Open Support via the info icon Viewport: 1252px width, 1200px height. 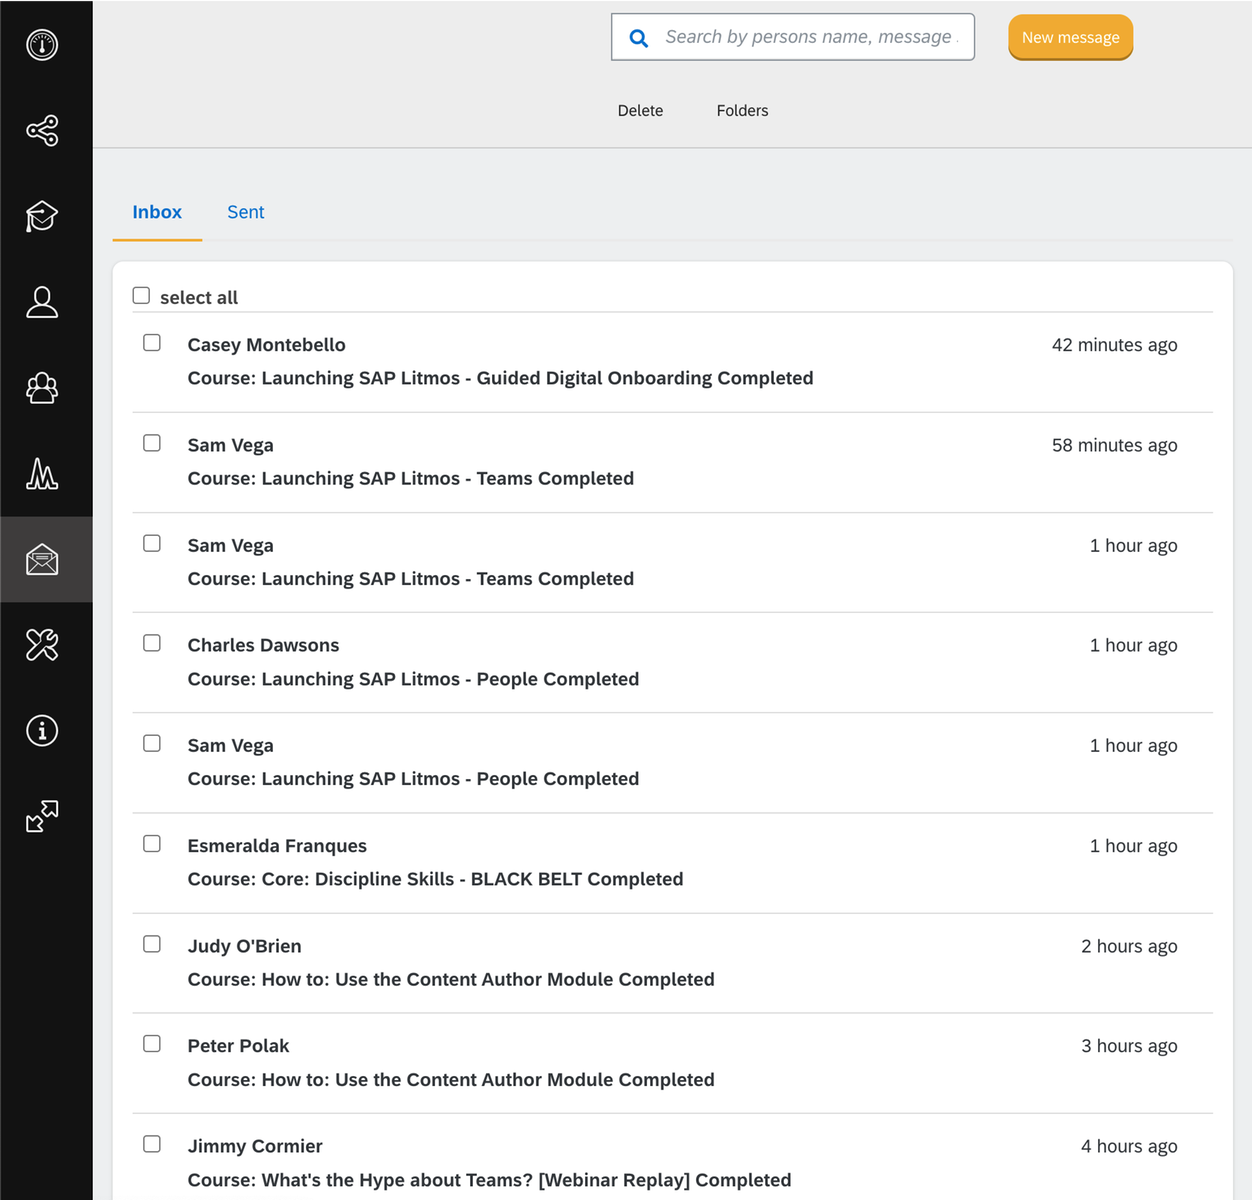(41, 731)
